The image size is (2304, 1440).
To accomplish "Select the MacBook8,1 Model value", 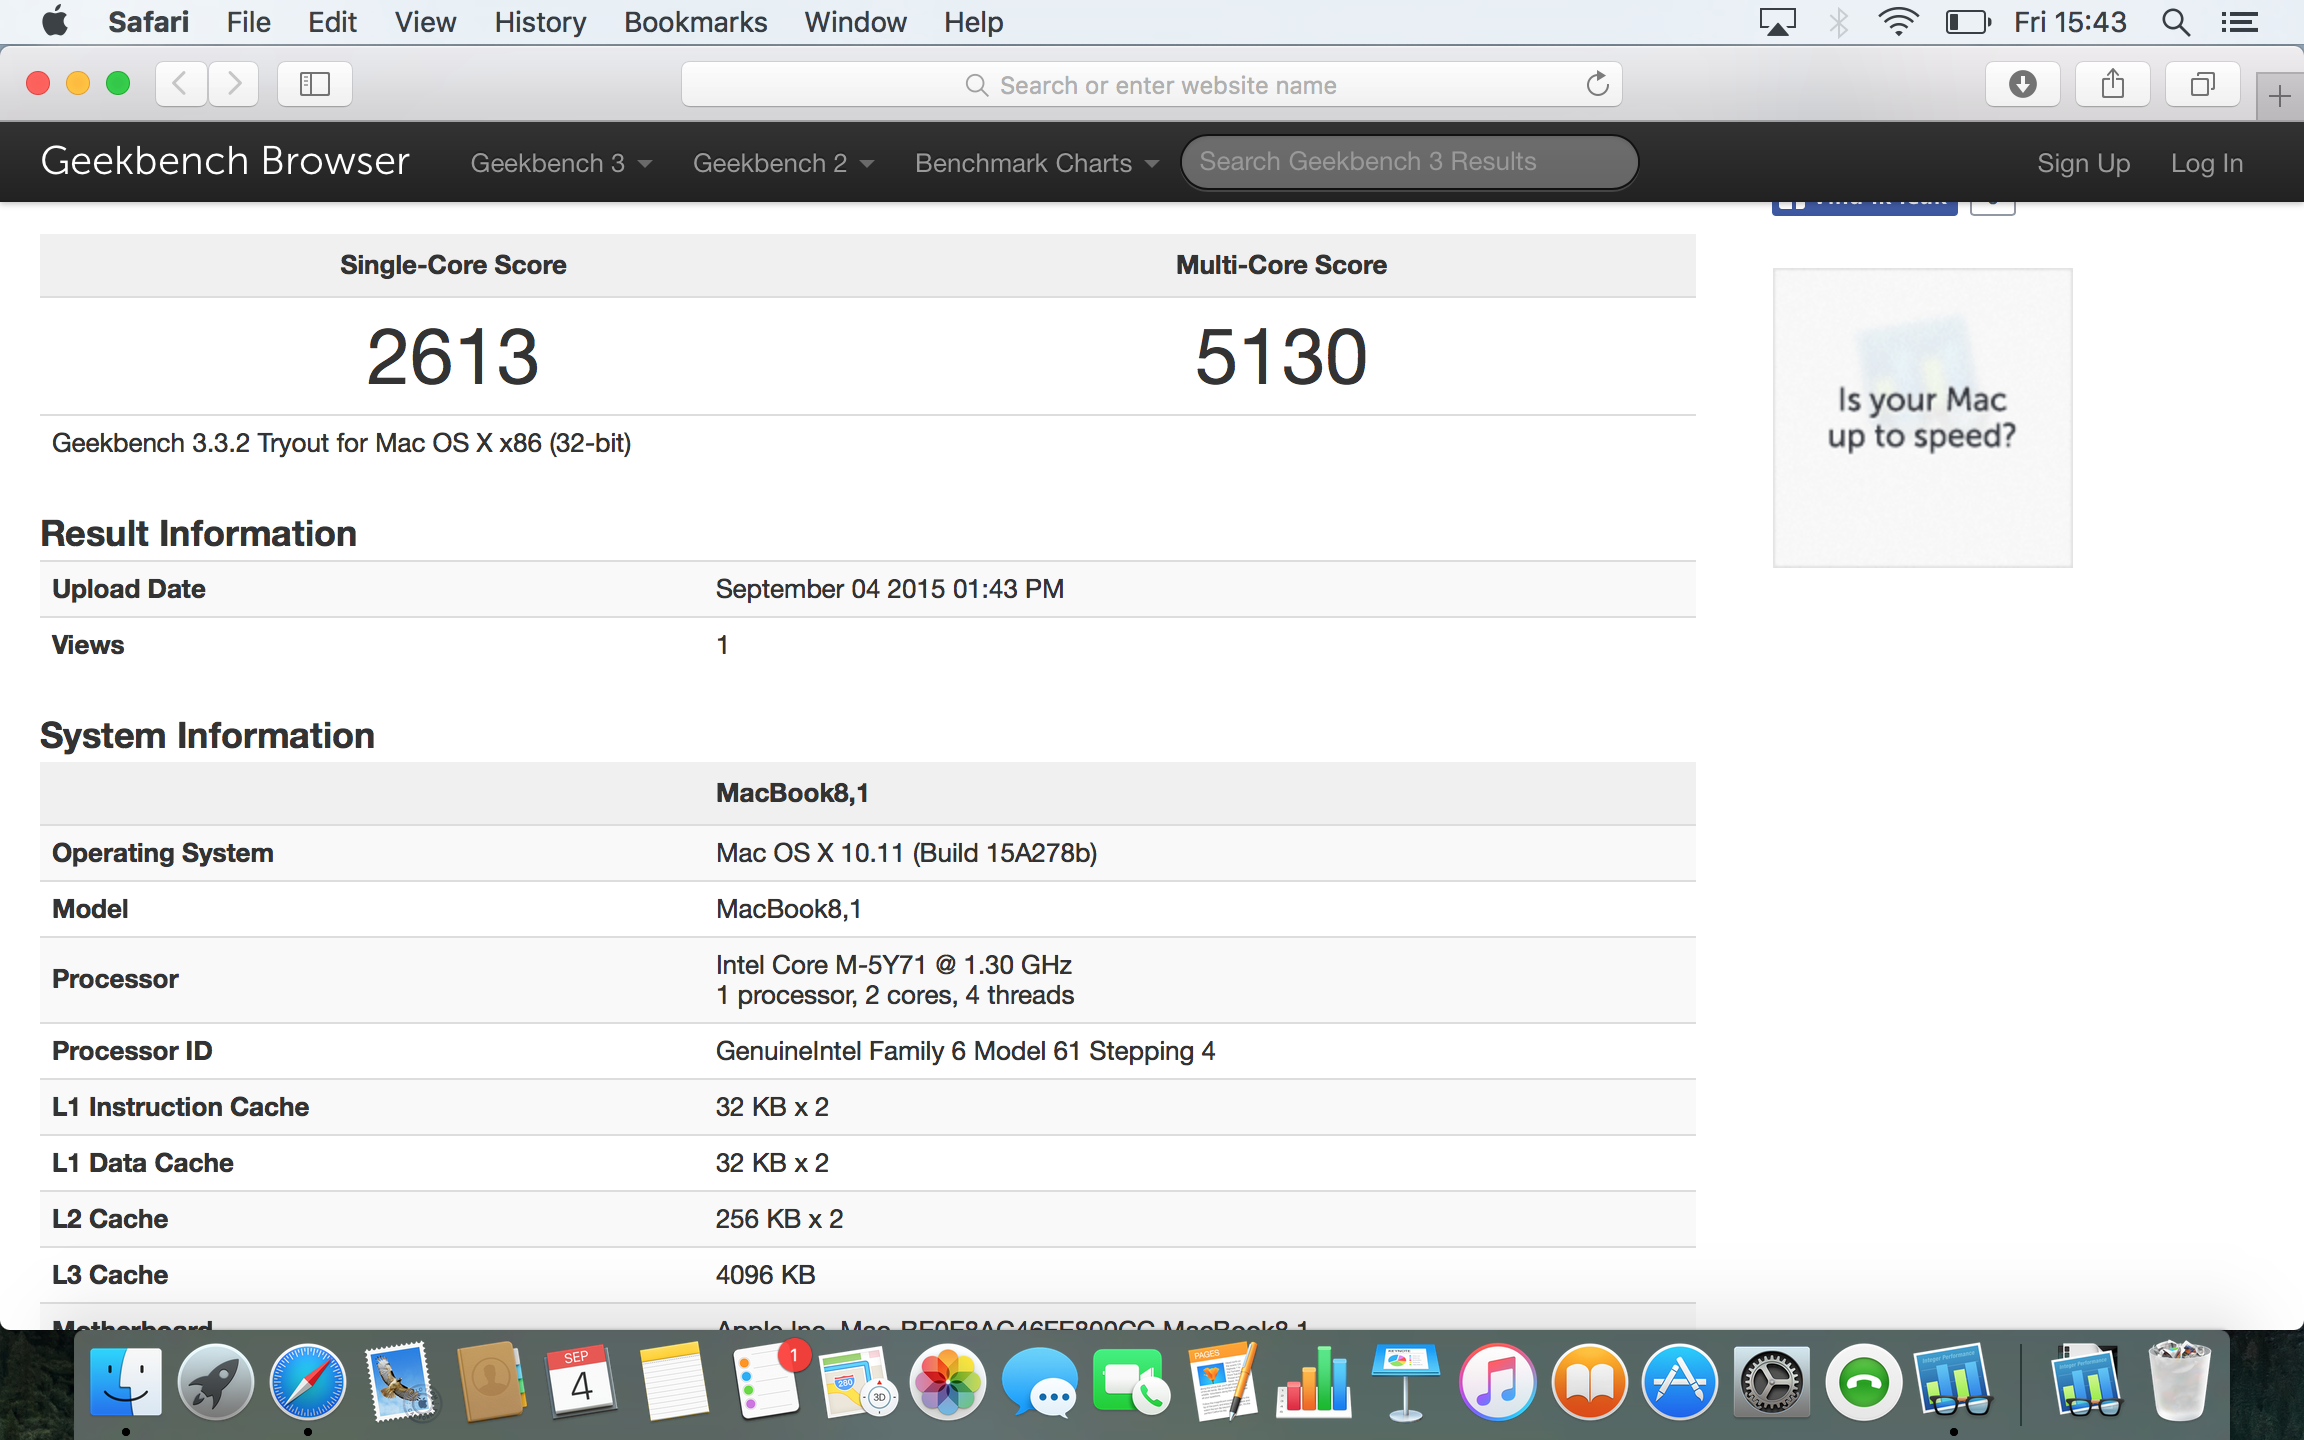I will tap(788, 909).
